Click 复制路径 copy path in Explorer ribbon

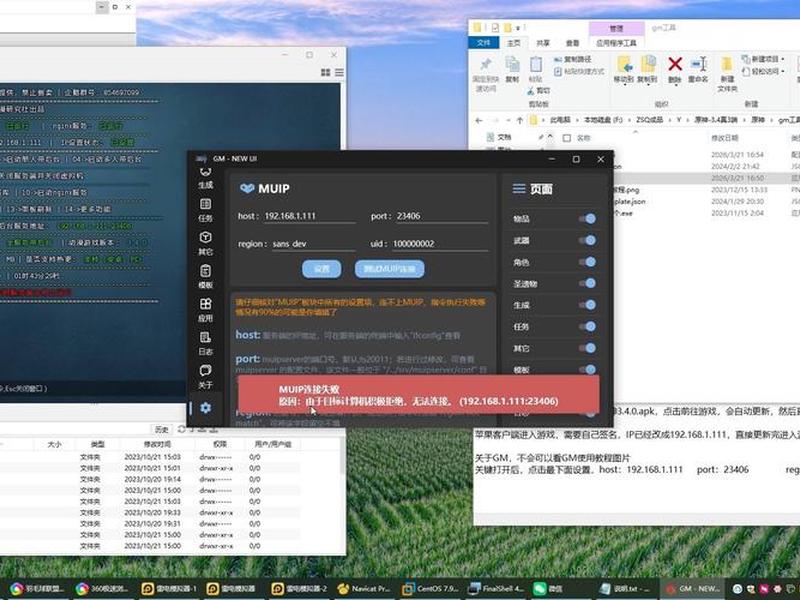tap(572, 59)
